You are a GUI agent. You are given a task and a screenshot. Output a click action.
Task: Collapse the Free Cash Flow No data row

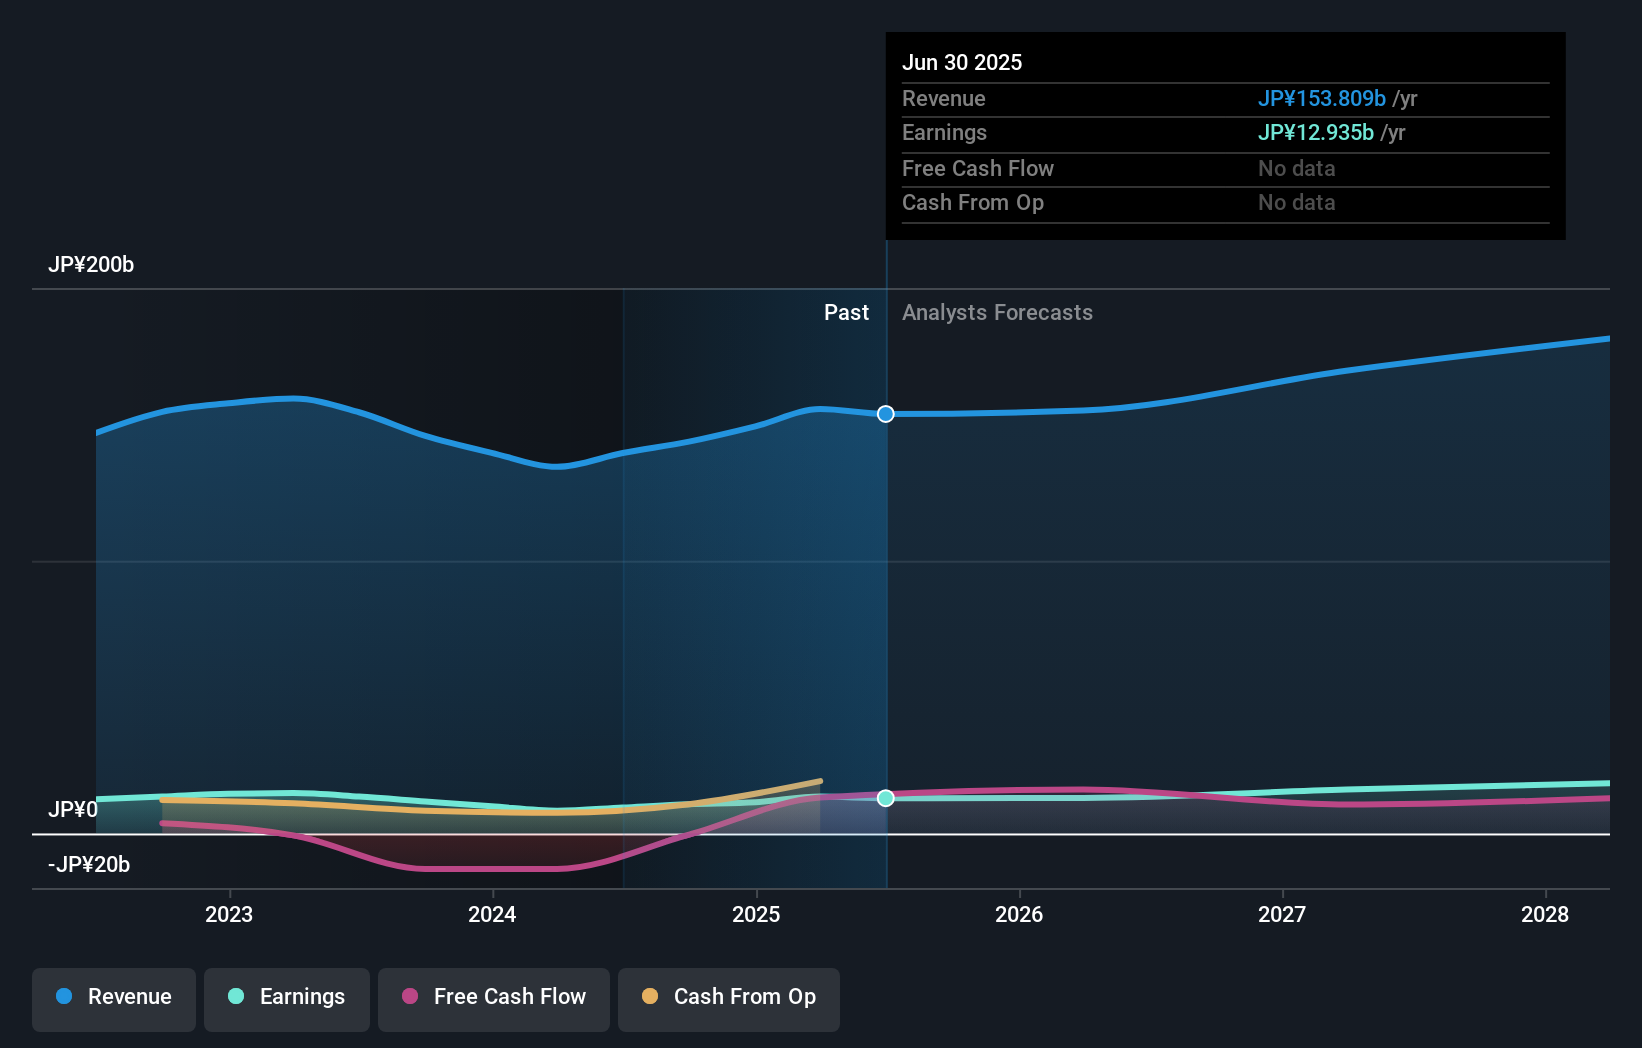pos(978,168)
